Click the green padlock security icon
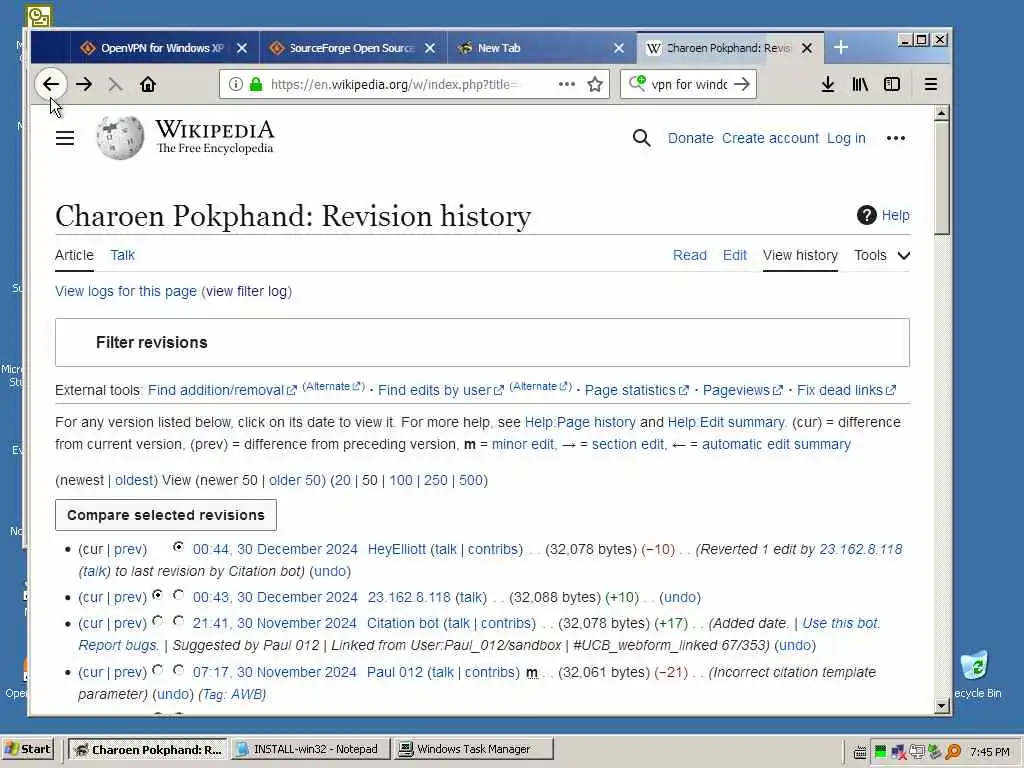 [256, 84]
